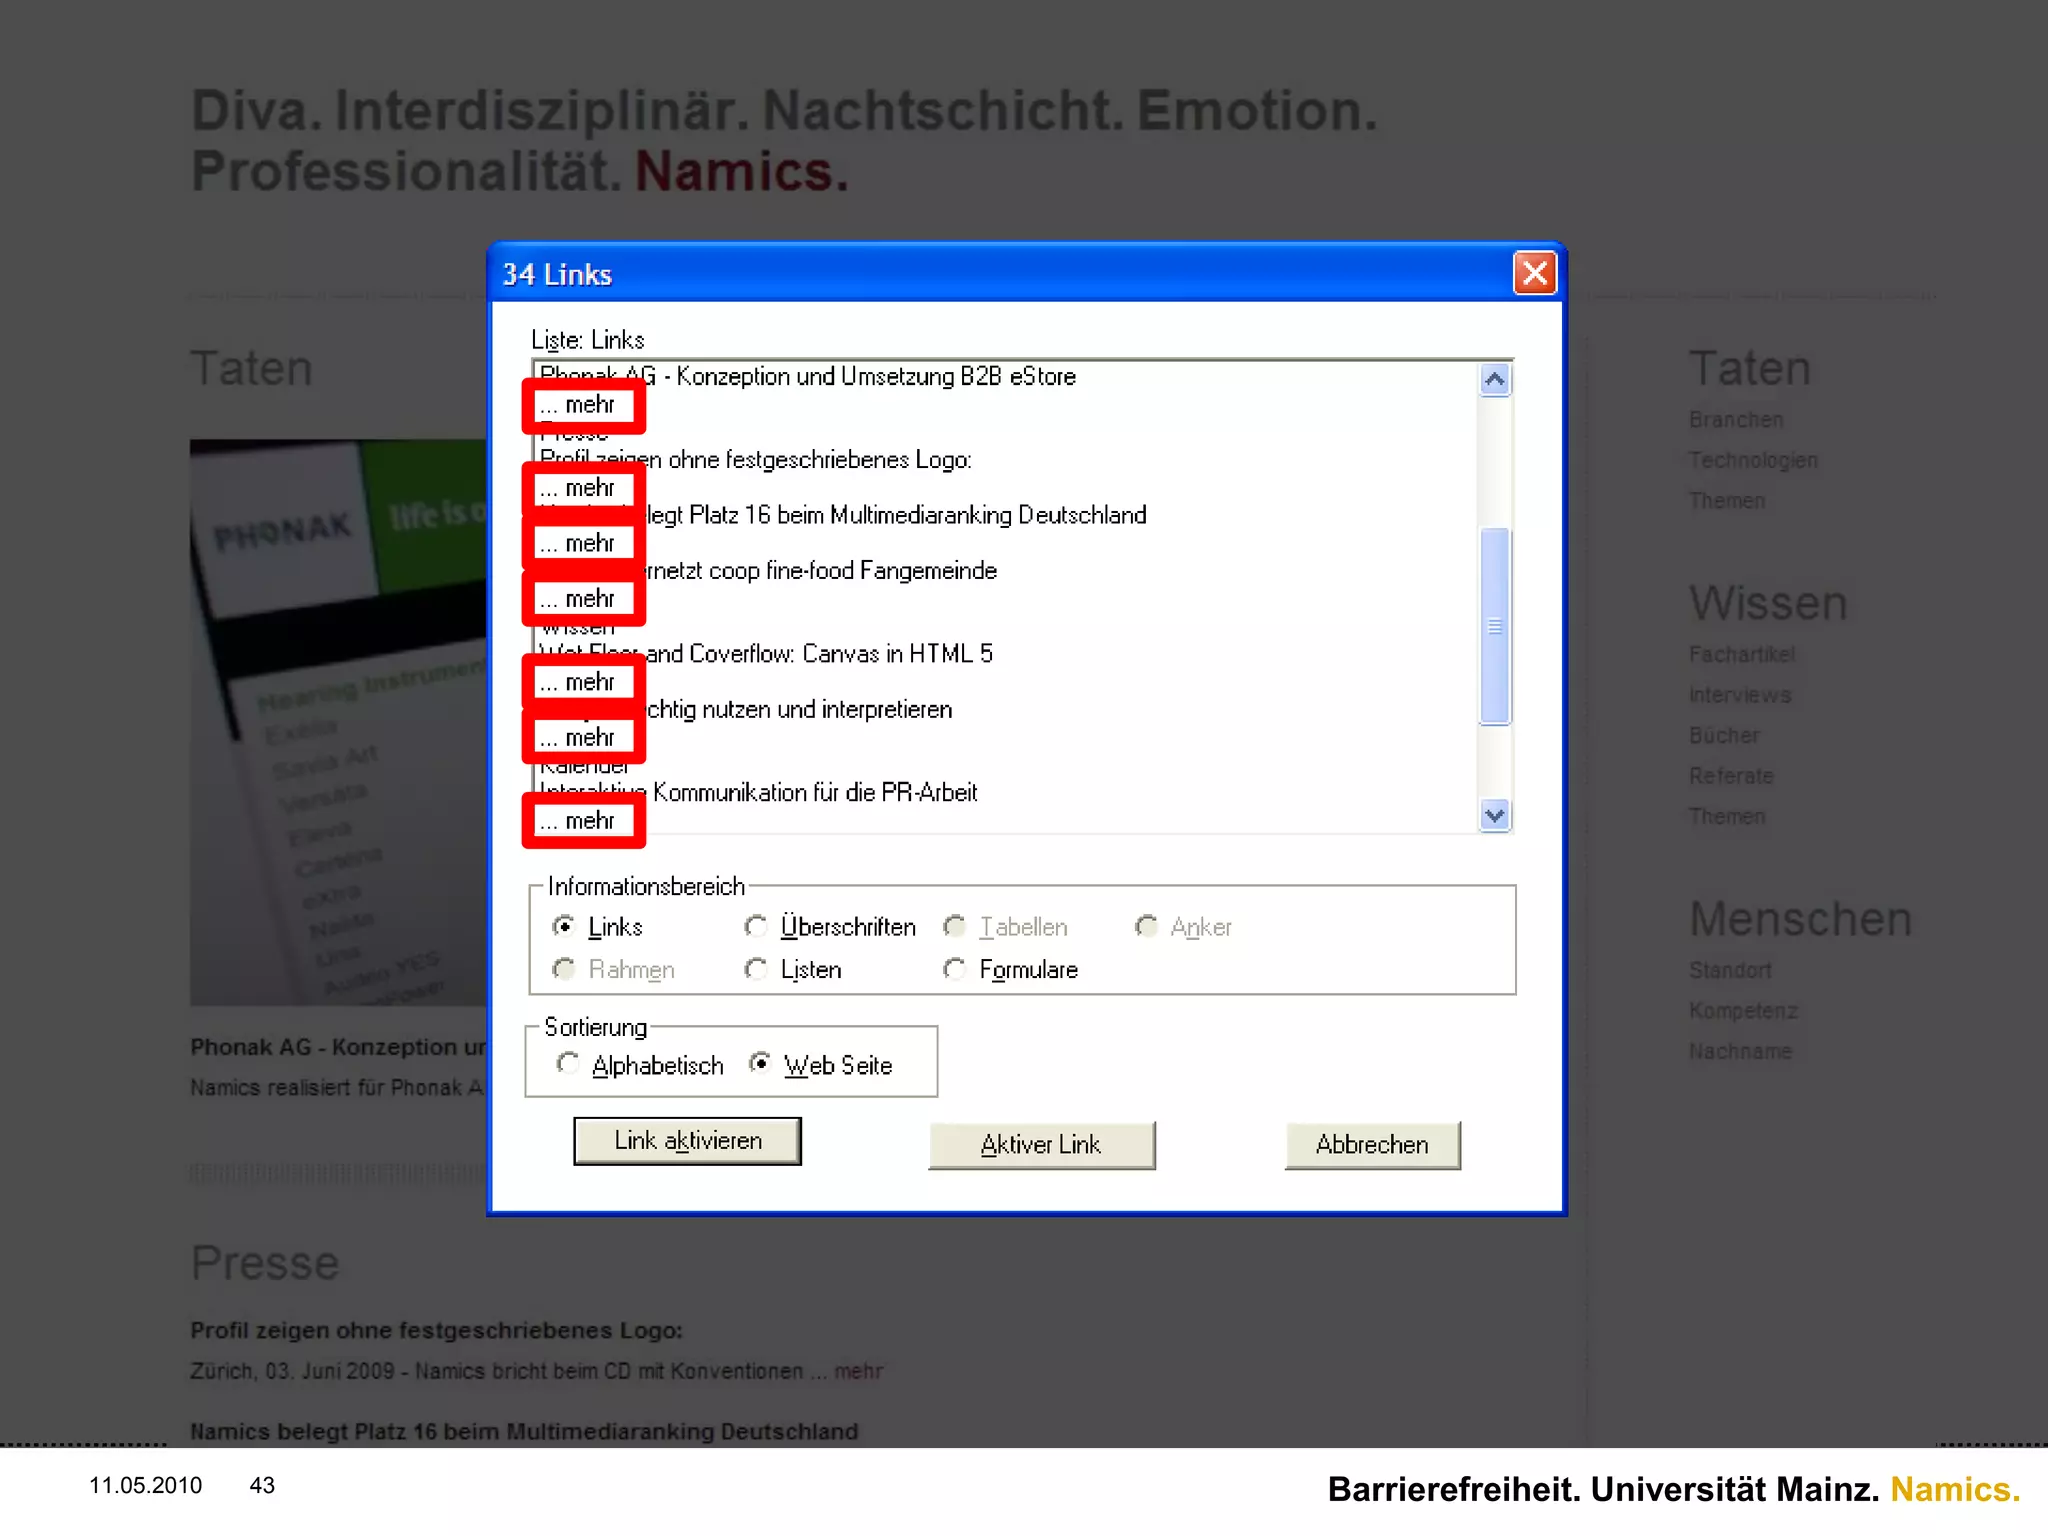Click the list scrollbar up arrow

1495,379
